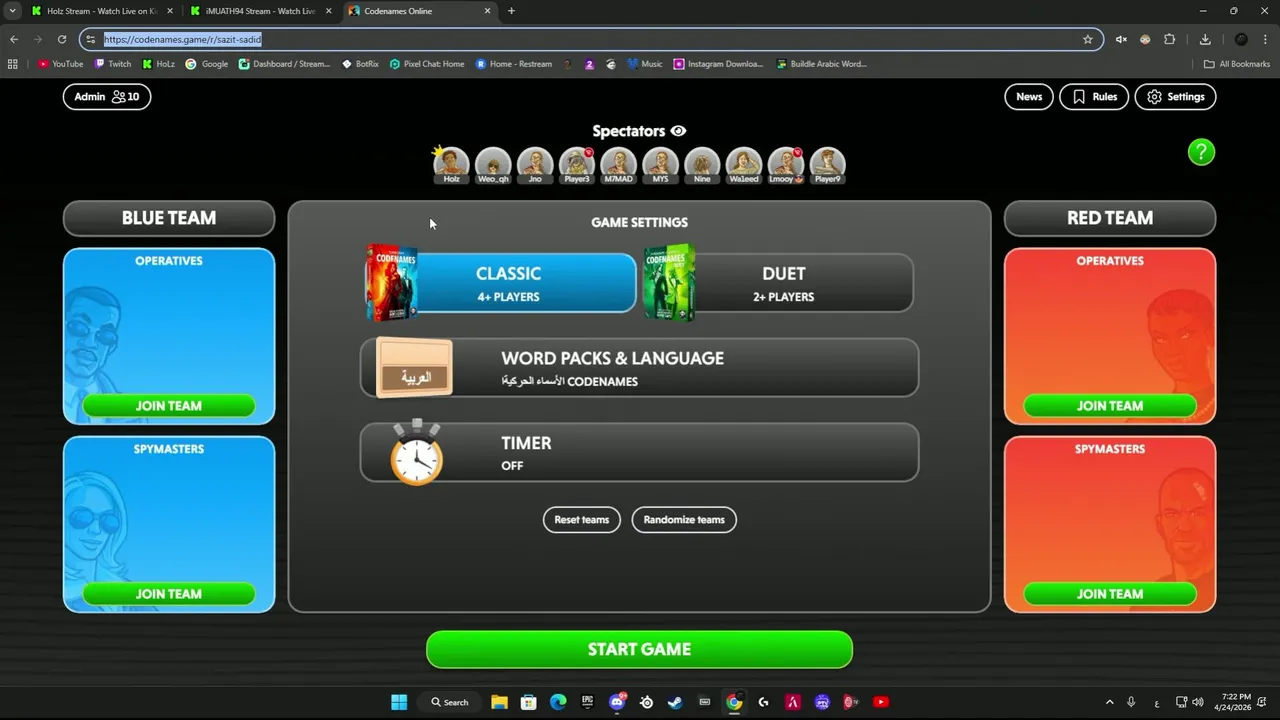Click the Jno spectator avatar

click(x=535, y=165)
